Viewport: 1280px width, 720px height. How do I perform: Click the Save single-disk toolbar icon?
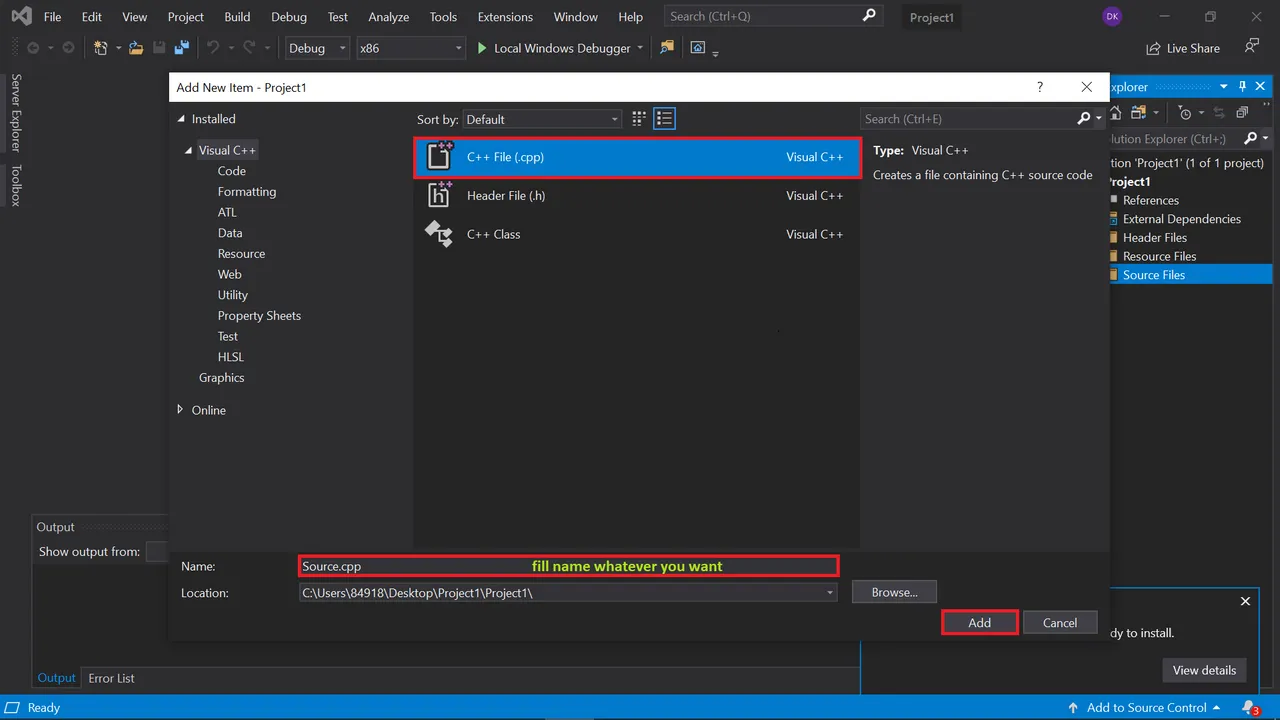[x=159, y=48]
